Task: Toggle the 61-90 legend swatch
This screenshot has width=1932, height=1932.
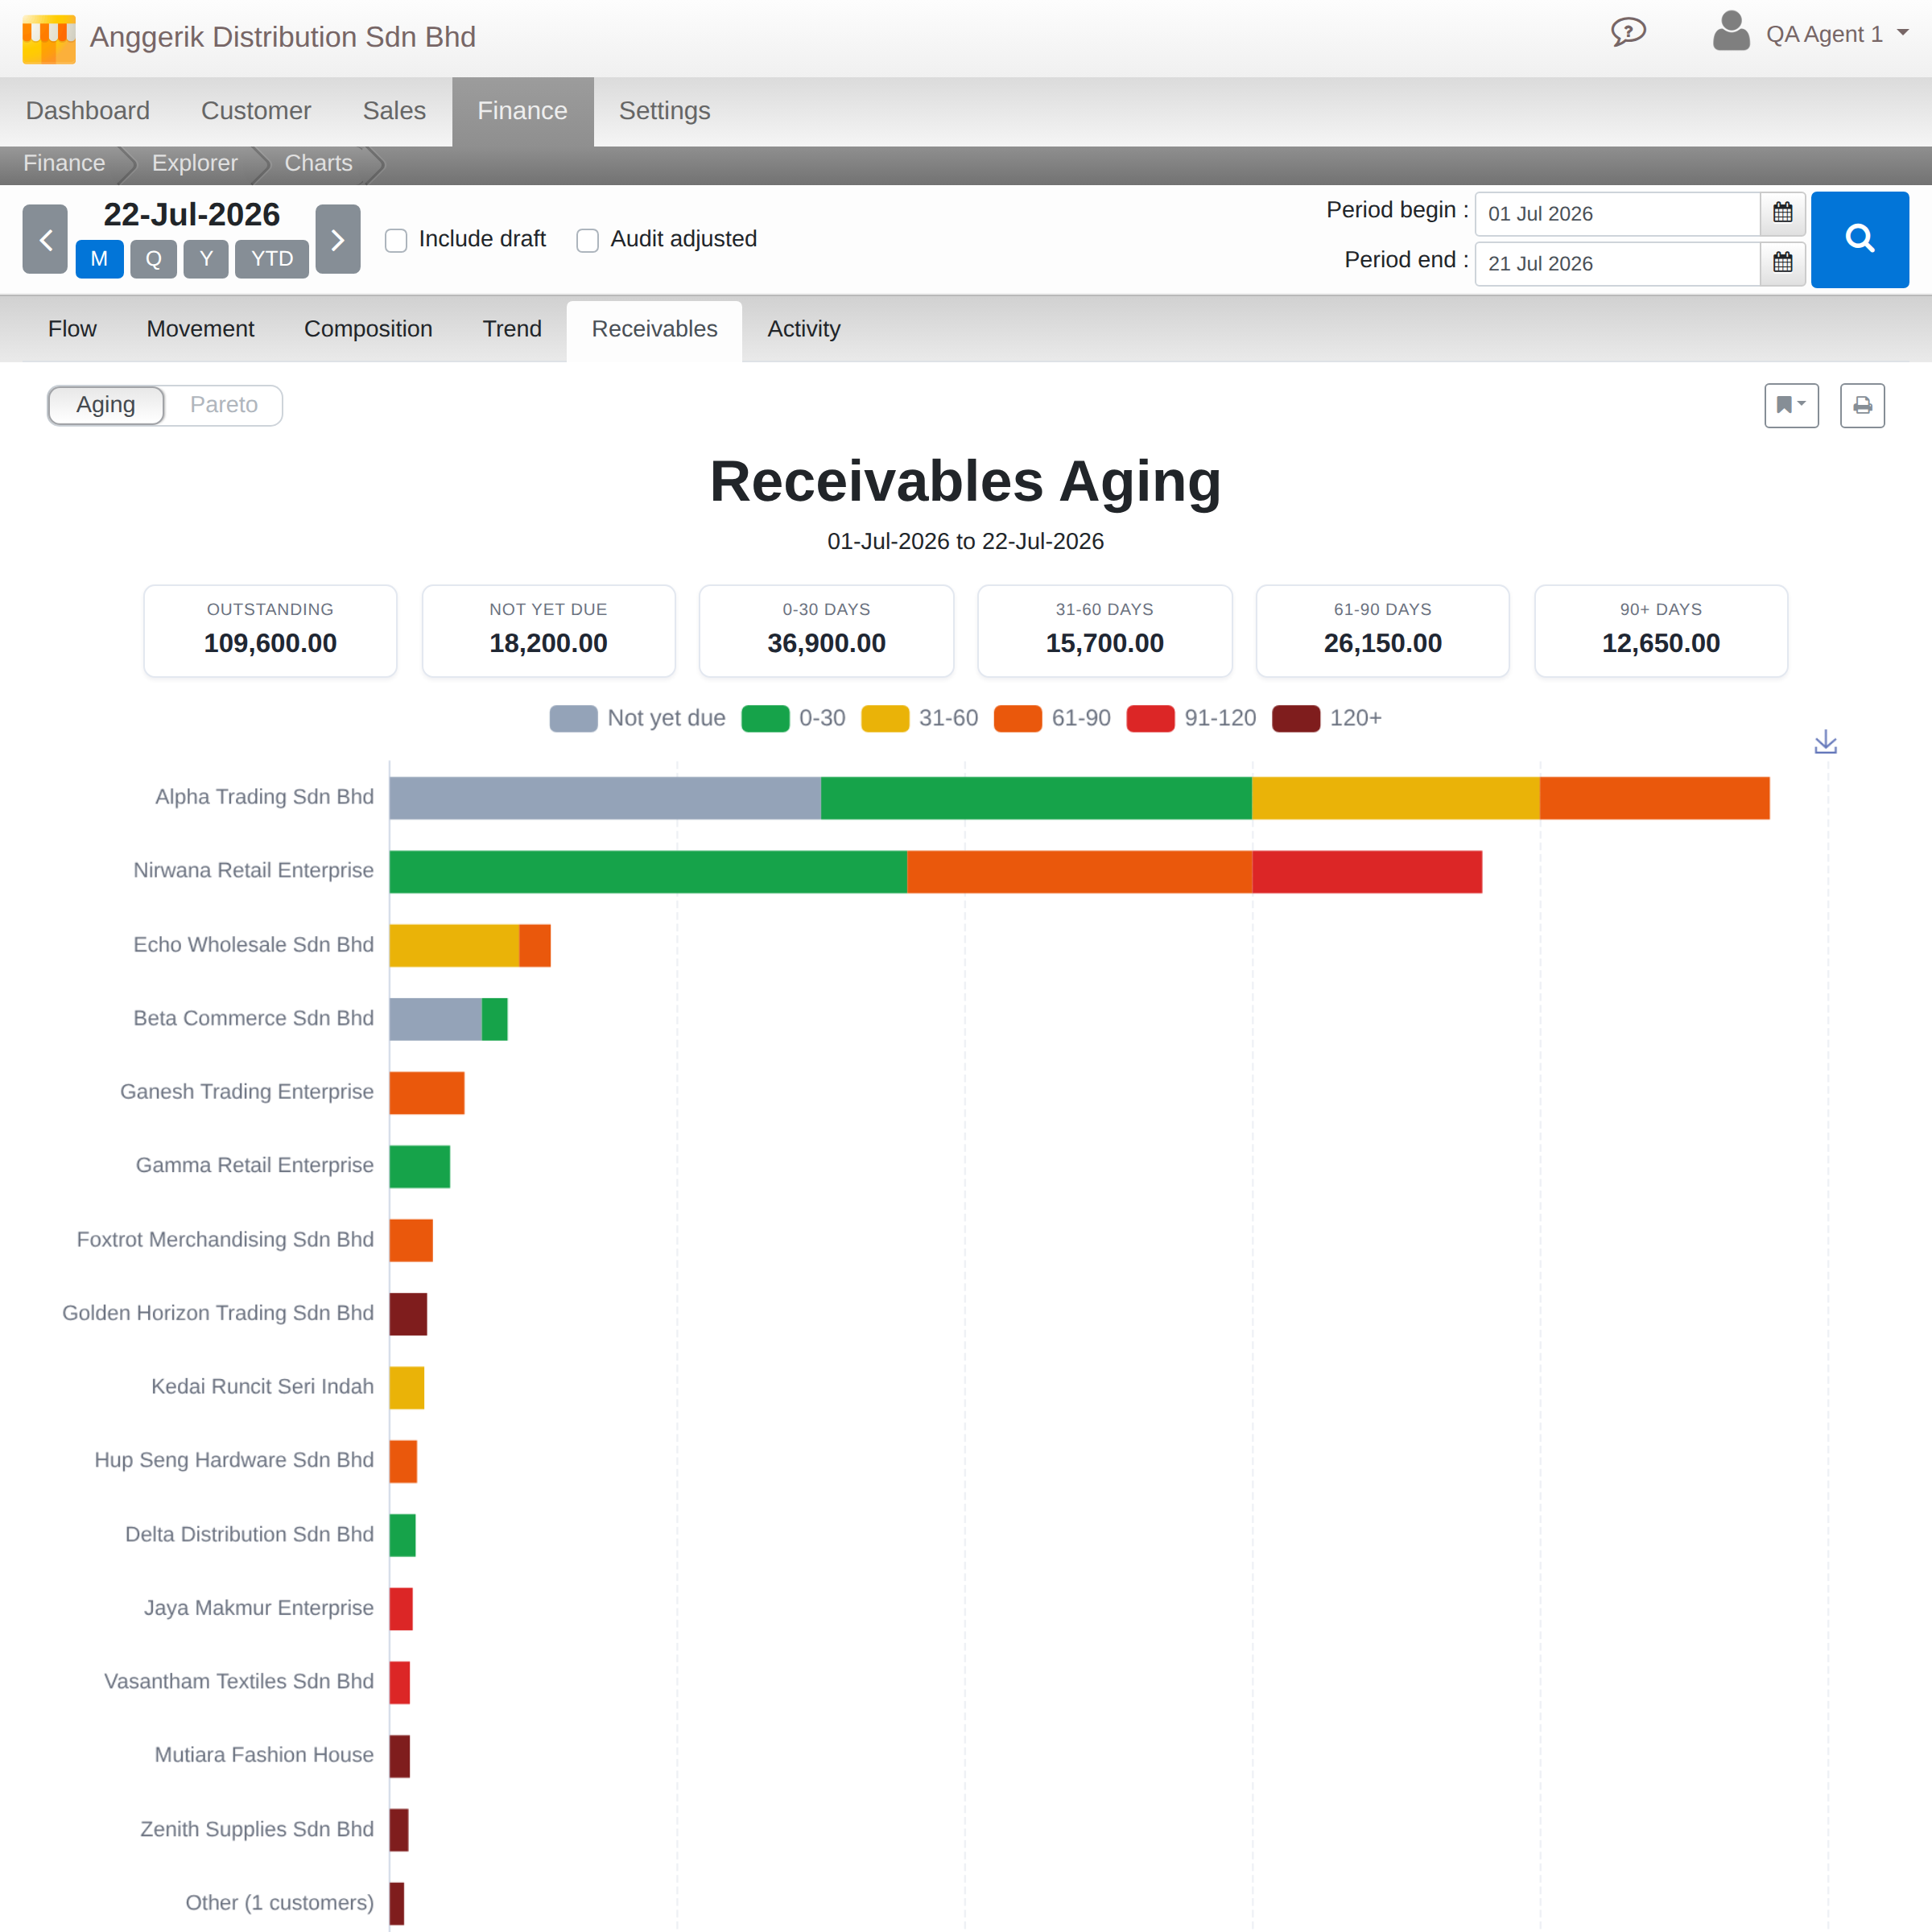Action: point(1017,719)
